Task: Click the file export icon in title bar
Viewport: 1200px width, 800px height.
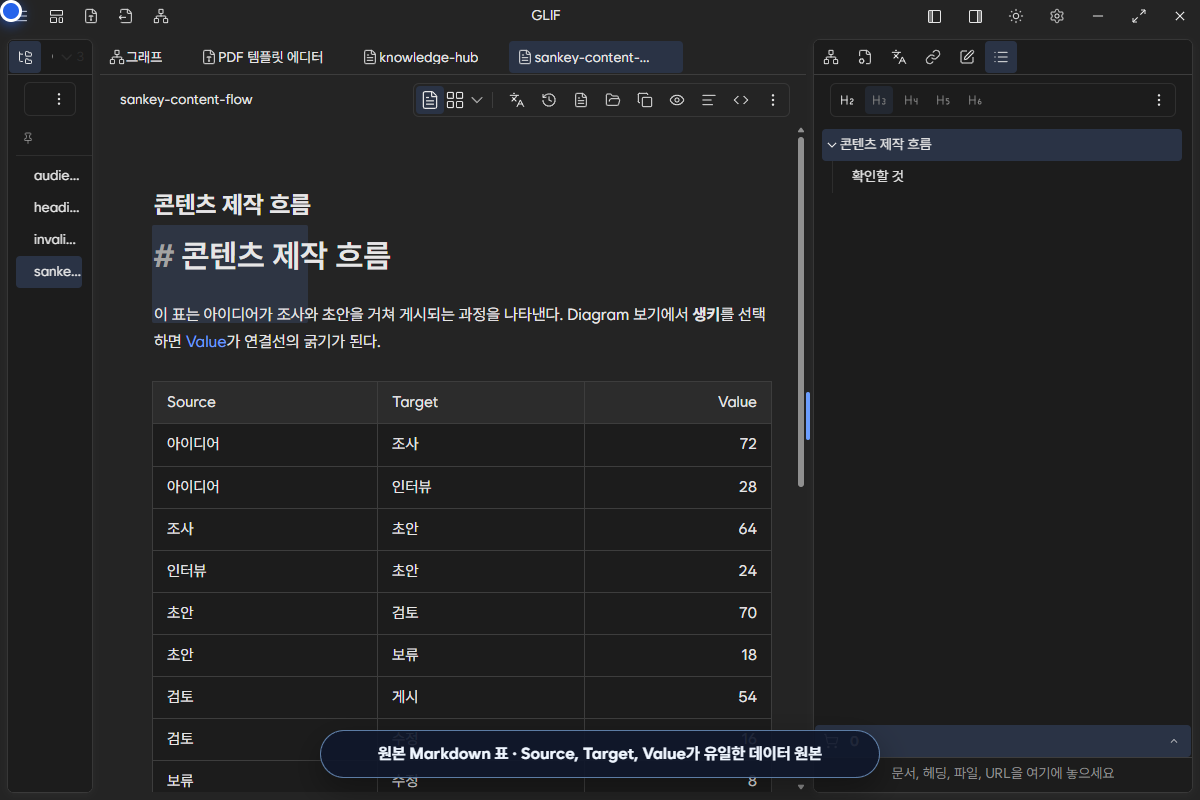Action: coord(91,16)
